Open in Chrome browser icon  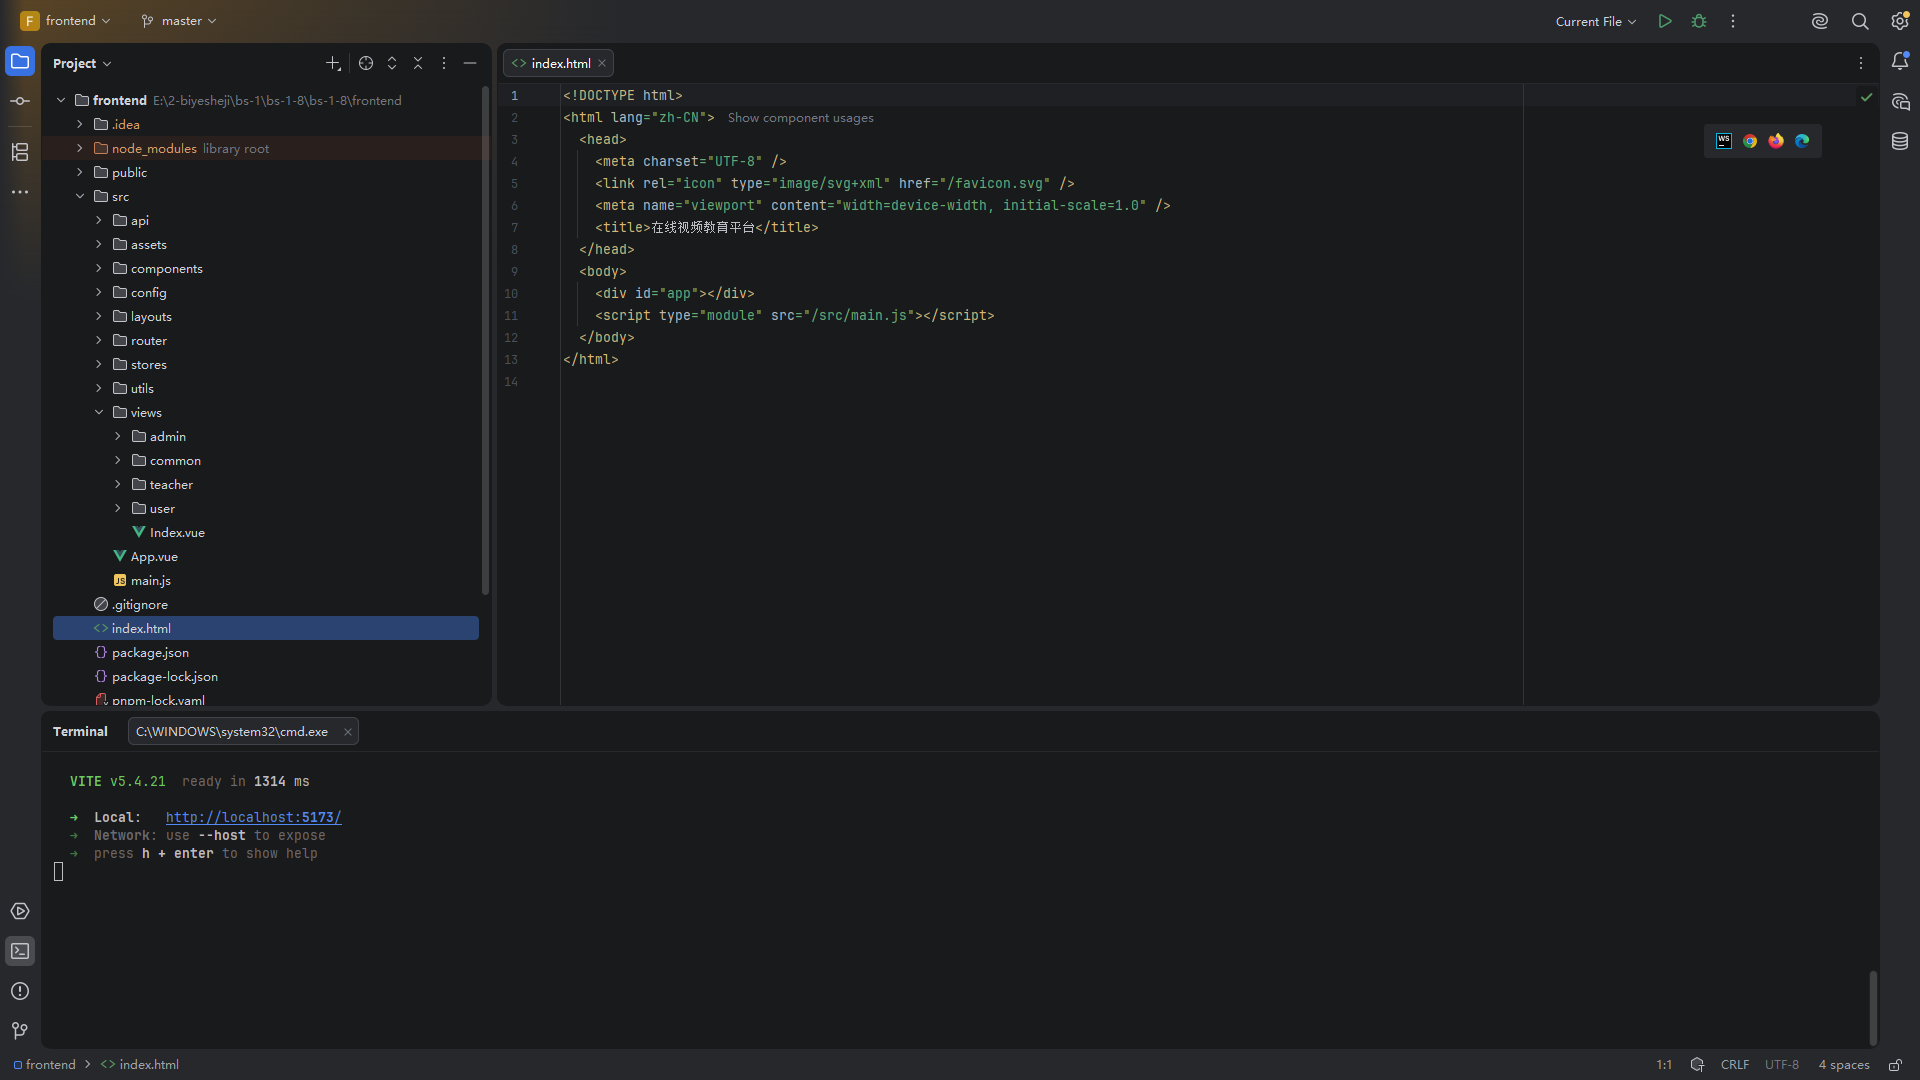(1750, 141)
